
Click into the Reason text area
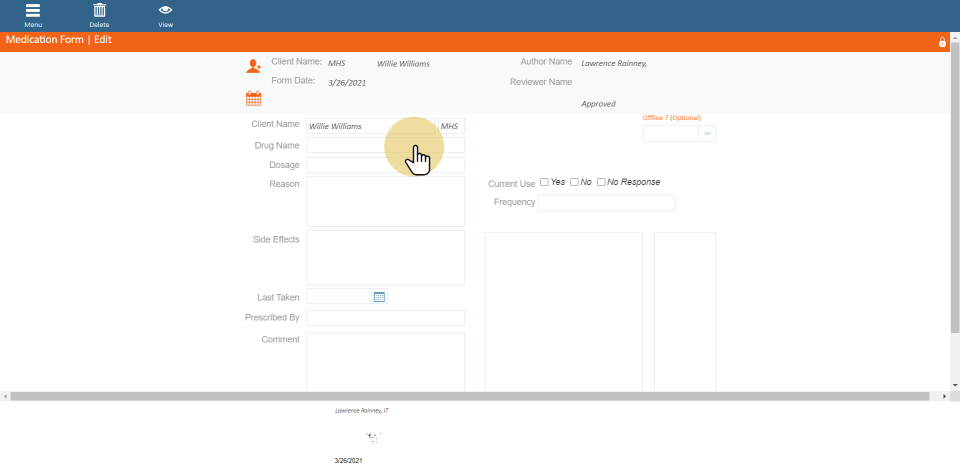pyautogui.click(x=385, y=202)
